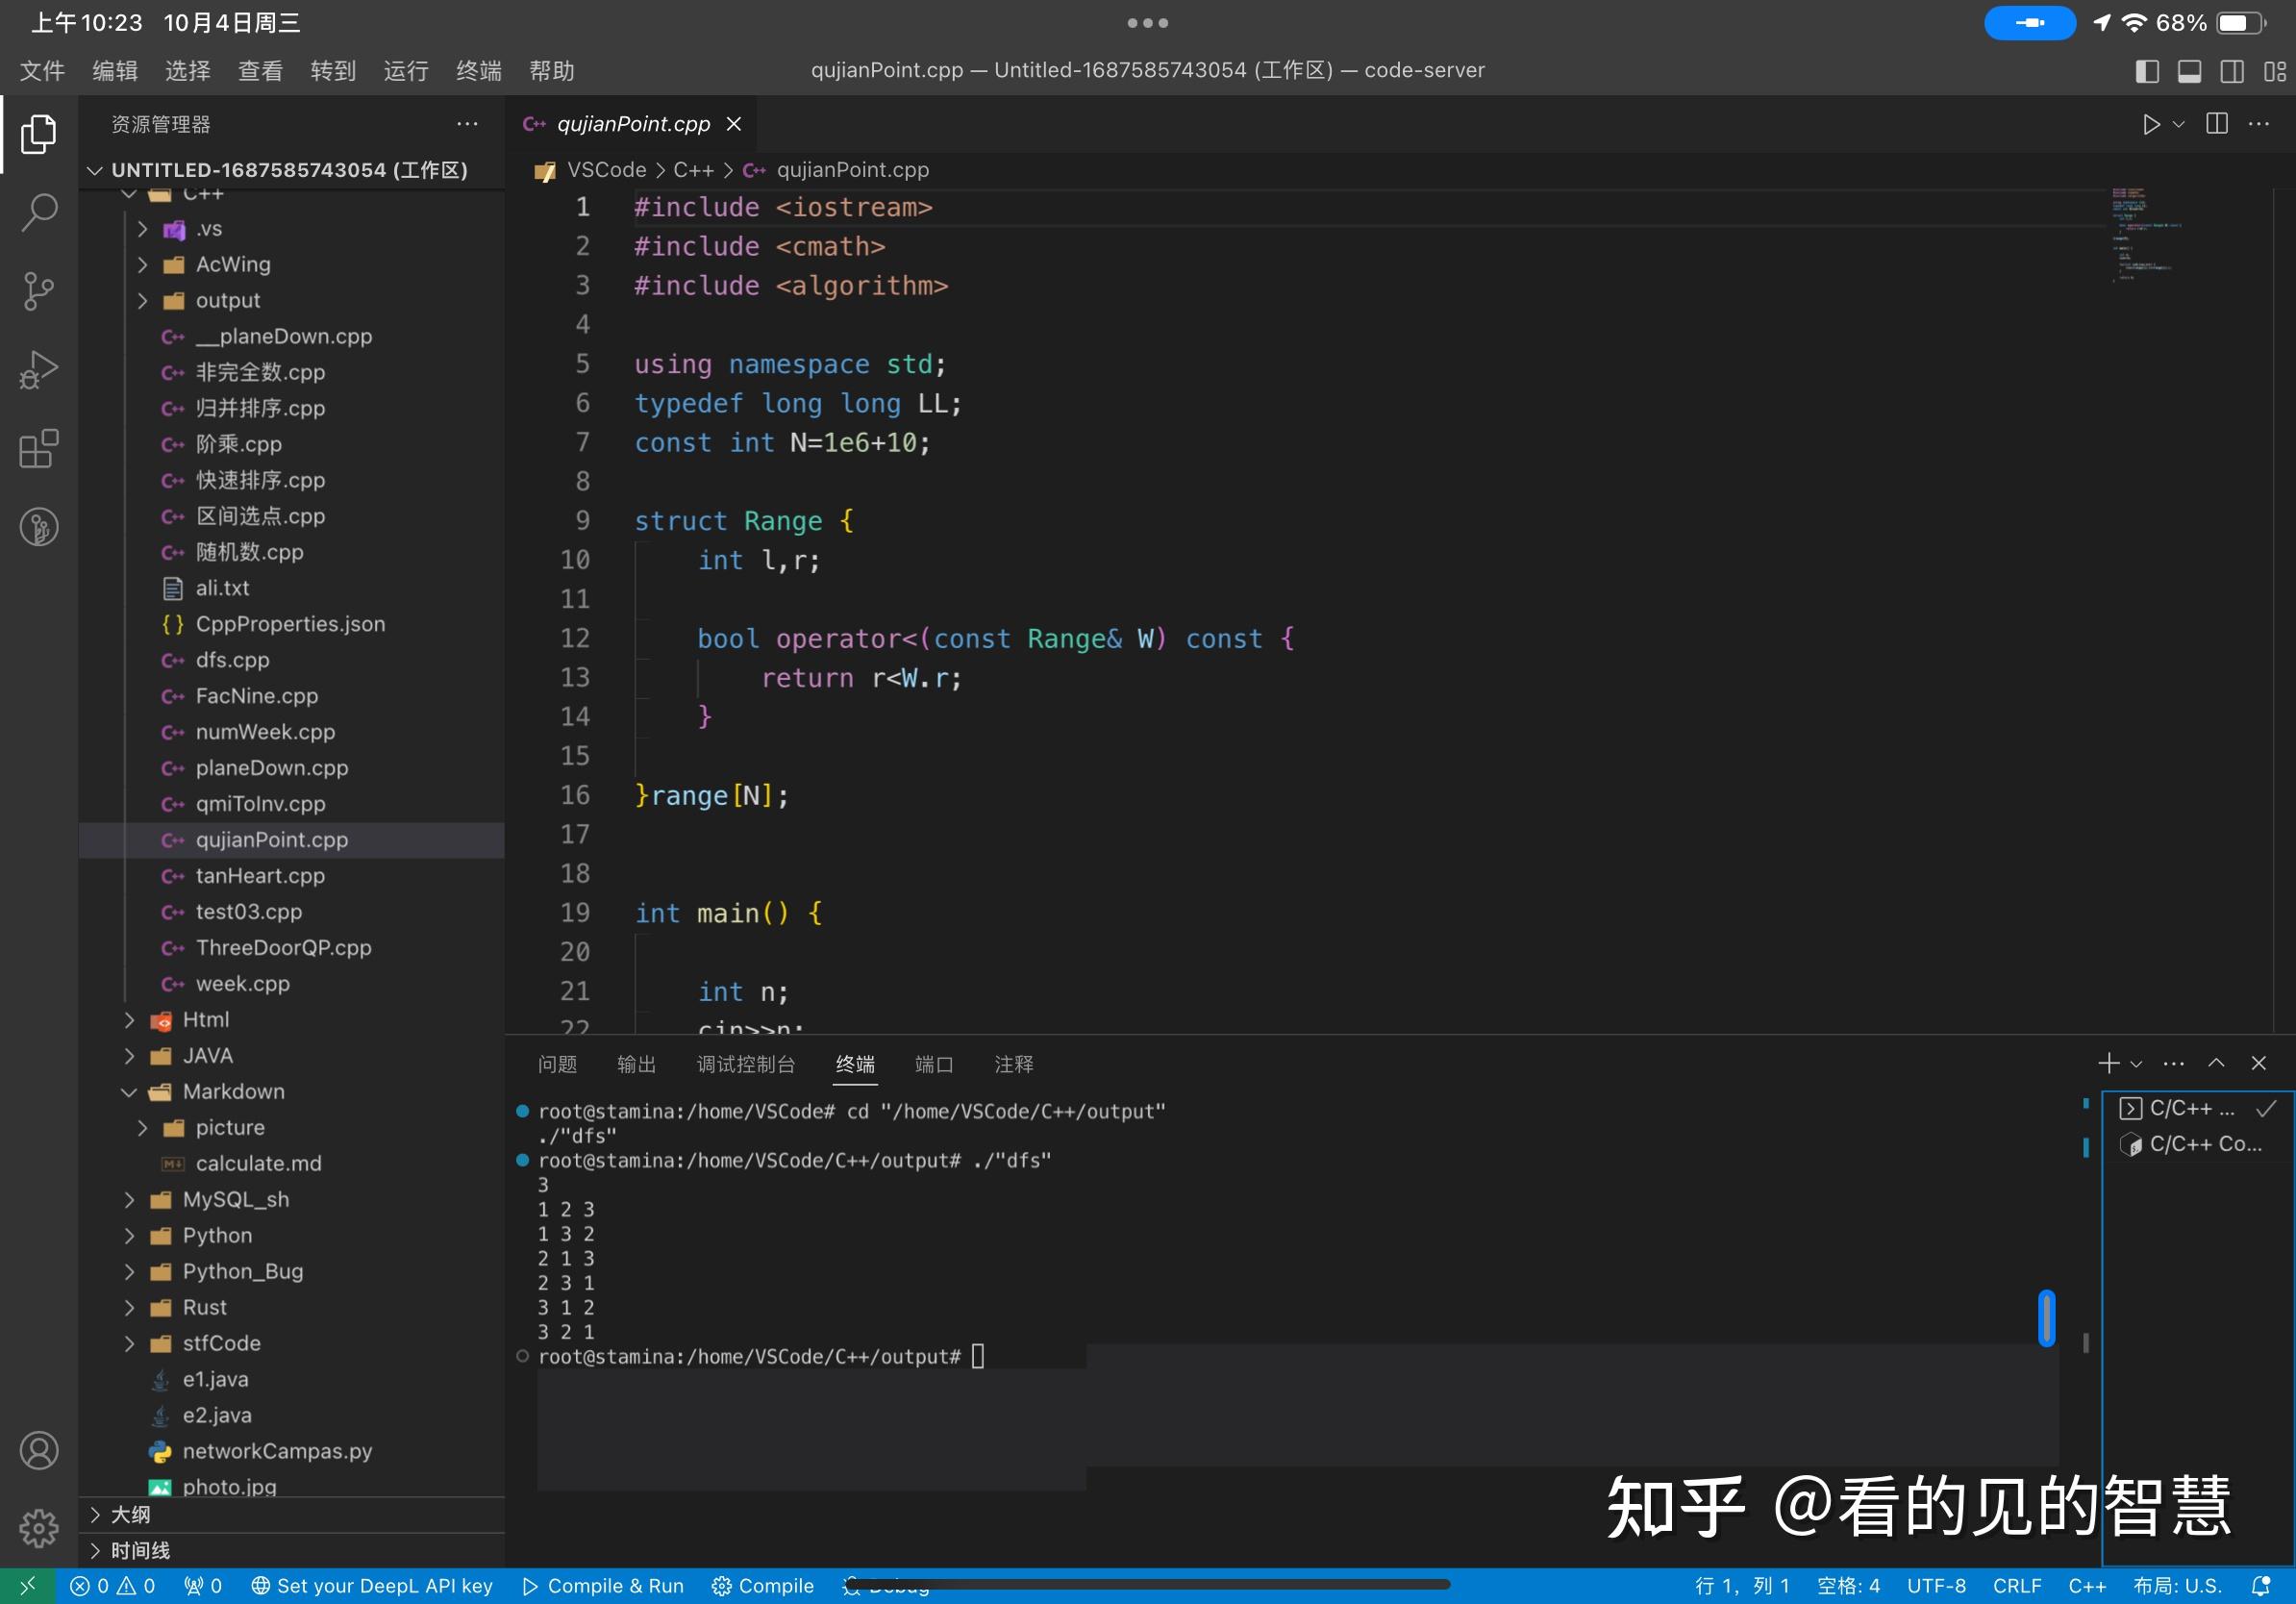Image resolution: width=2296 pixels, height=1604 pixels.
Task: Split the editor to the right
Action: 2216,124
